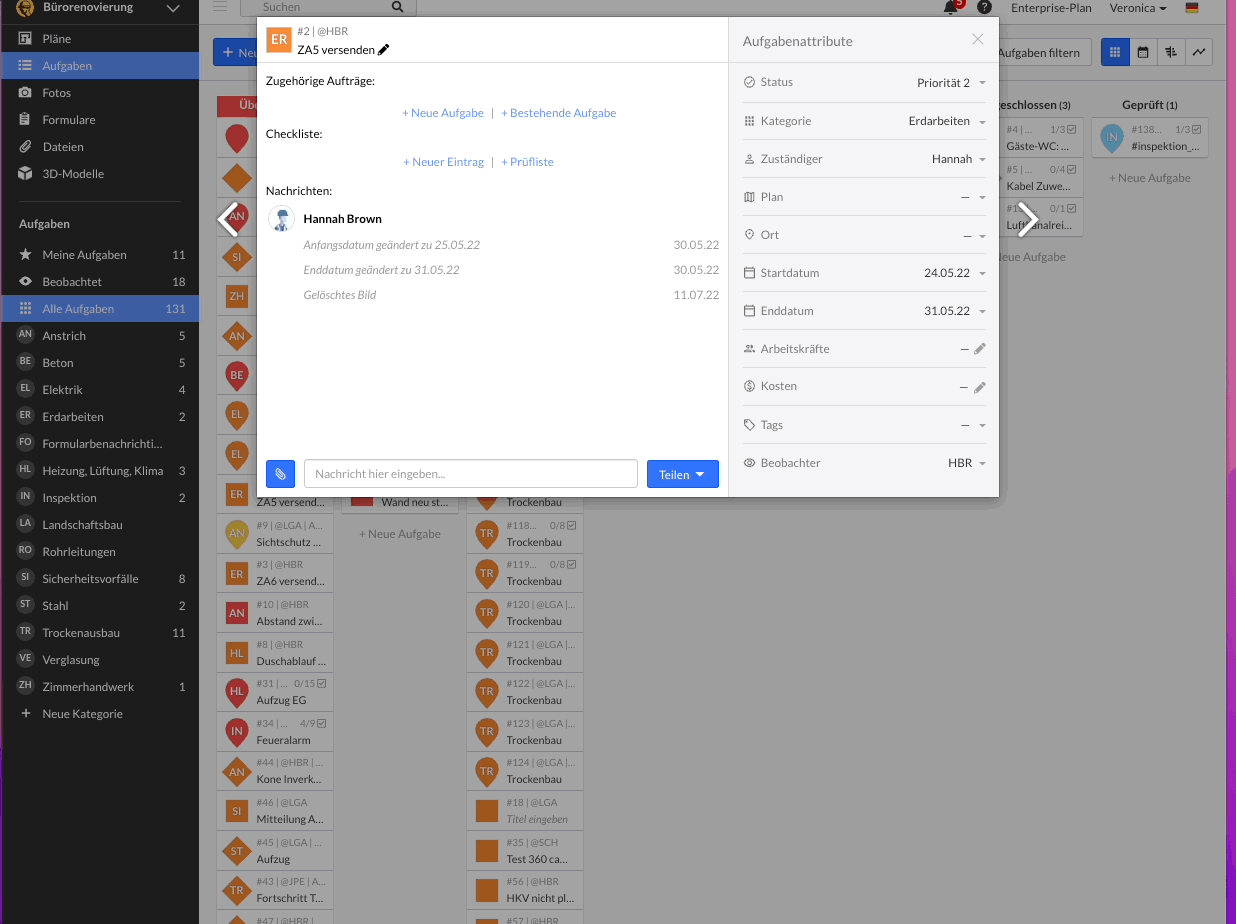Open the Enddatum dropdown showing 31.05.22

coord(954,311)
